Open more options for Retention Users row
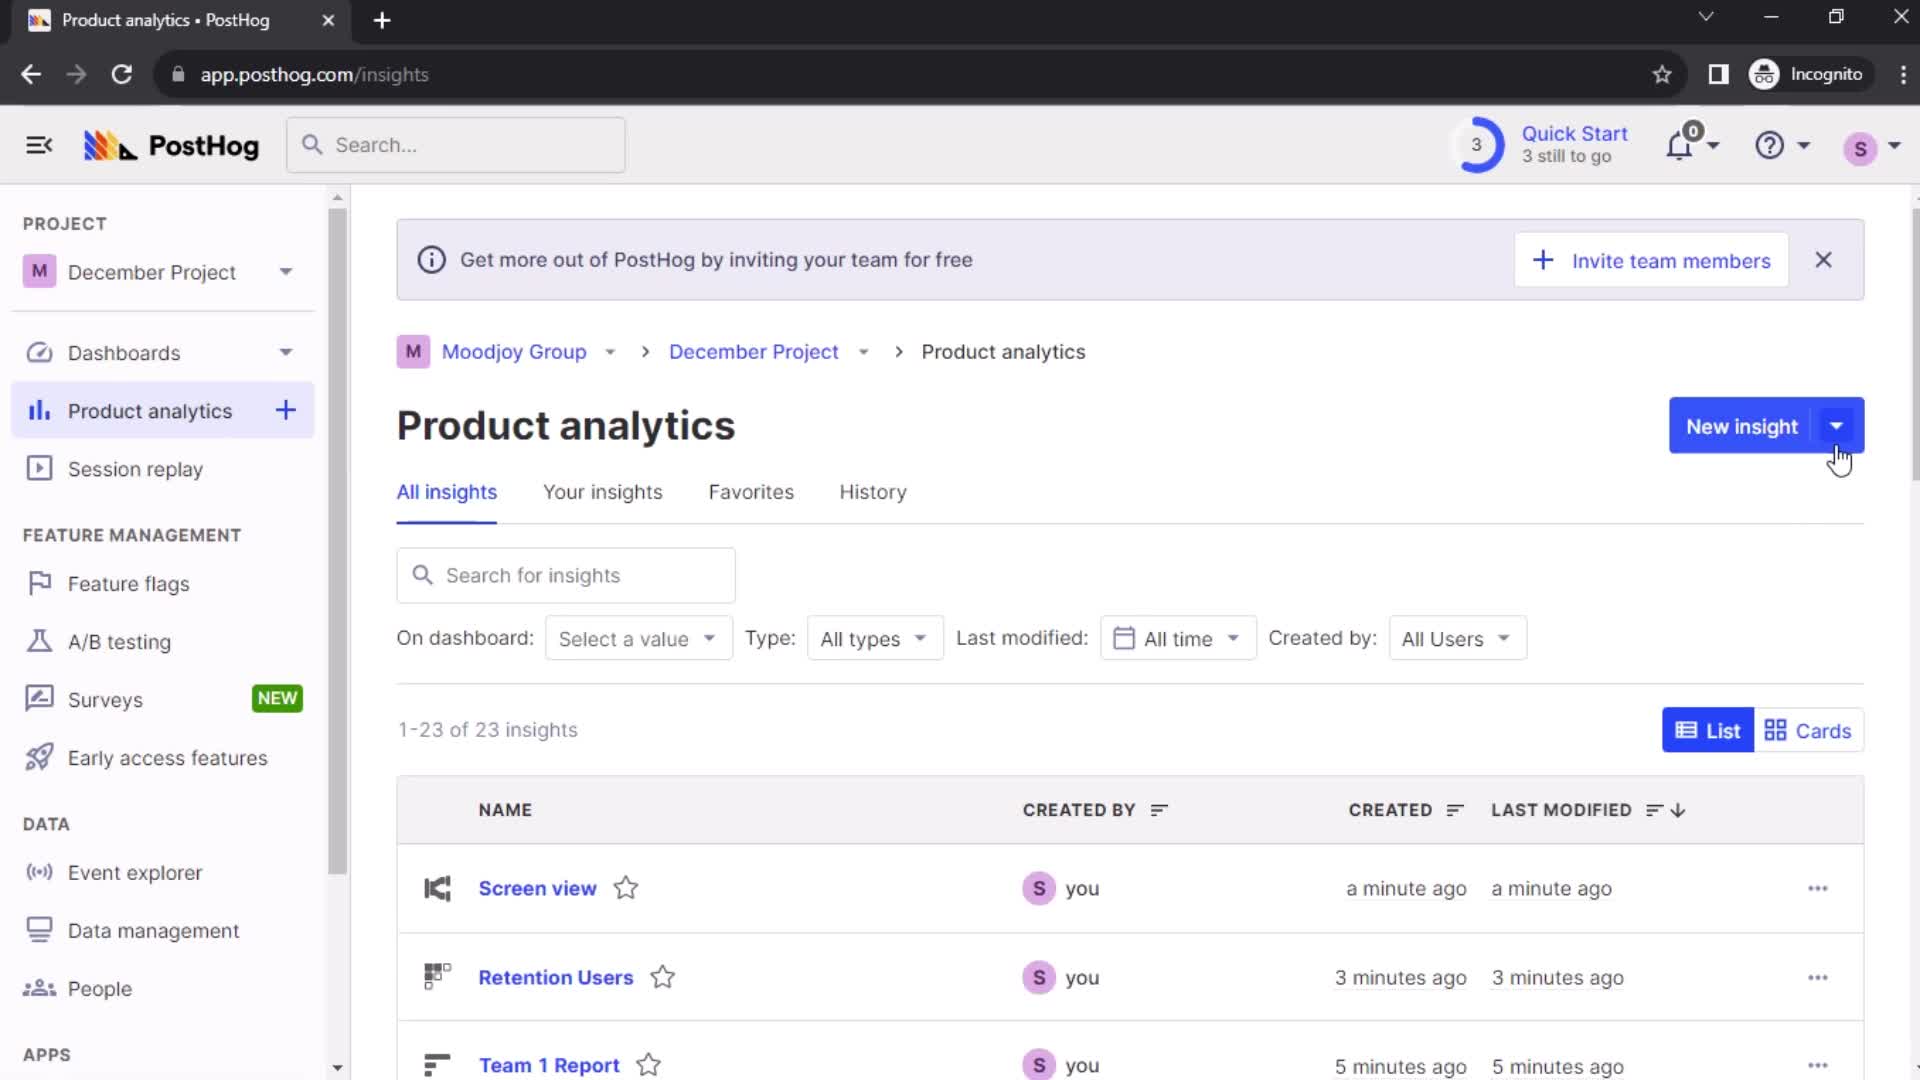1920x1080 pixels. click(x=1818, y=977)
